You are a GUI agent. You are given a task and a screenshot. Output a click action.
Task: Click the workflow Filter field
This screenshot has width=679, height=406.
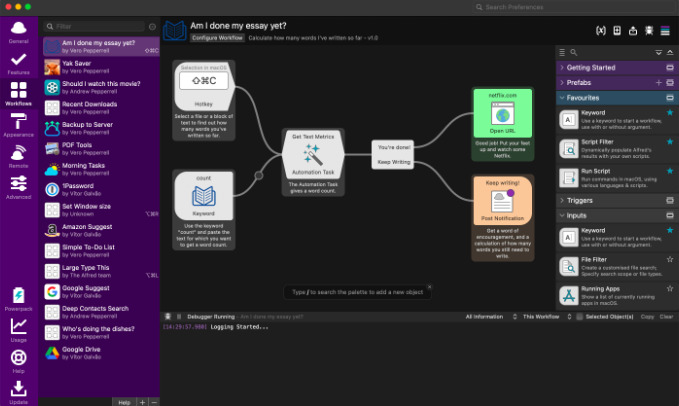94,27
